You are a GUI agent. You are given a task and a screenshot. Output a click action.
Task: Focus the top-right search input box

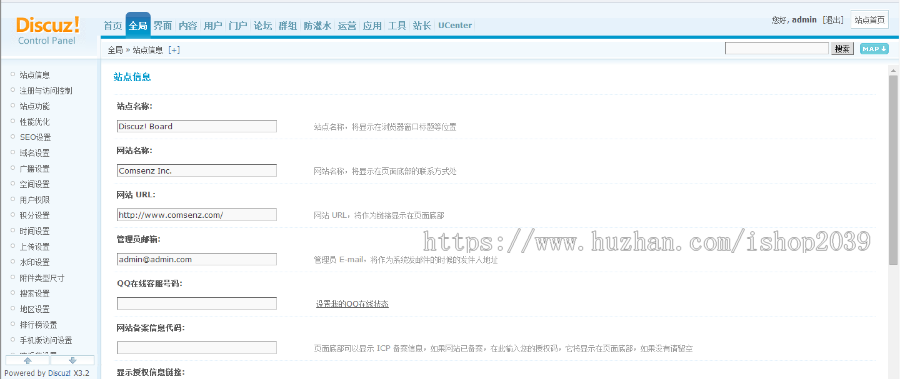point(777,49)
